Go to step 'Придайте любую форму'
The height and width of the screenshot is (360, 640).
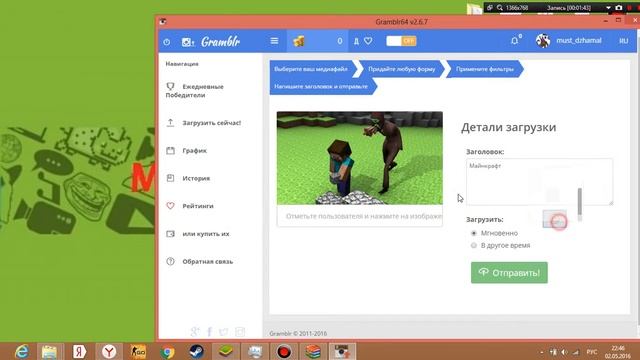[402, 69]
